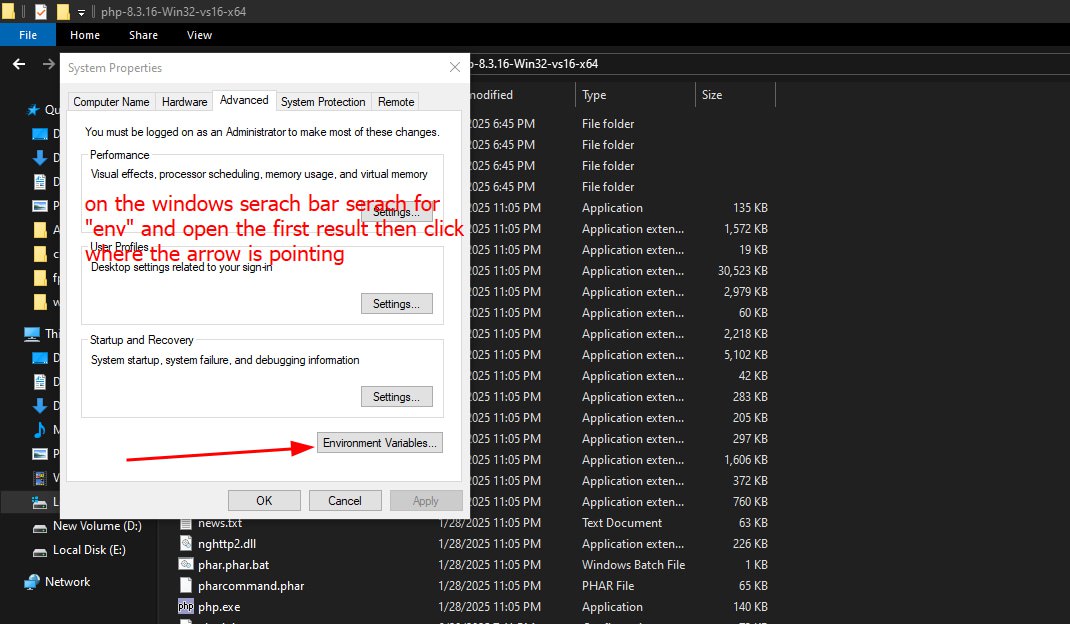This screenshot has width=1070, height=624.
Task: Click the nghttp2.dll file icon
Action: pyautogui.click(x=186, y=543)
